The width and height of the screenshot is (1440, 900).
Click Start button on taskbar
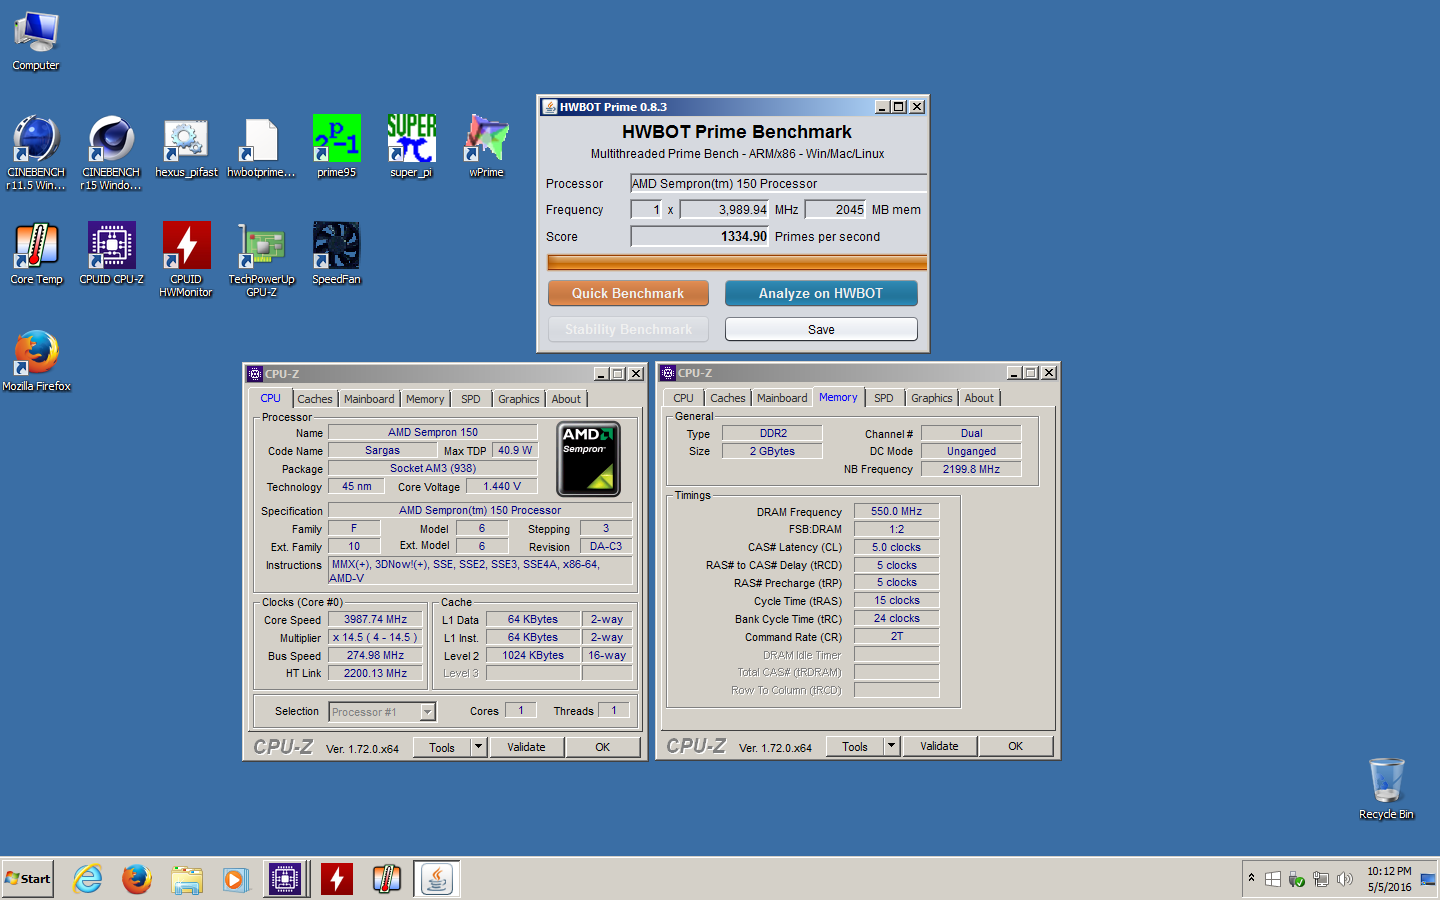click(x=28, y=879)
